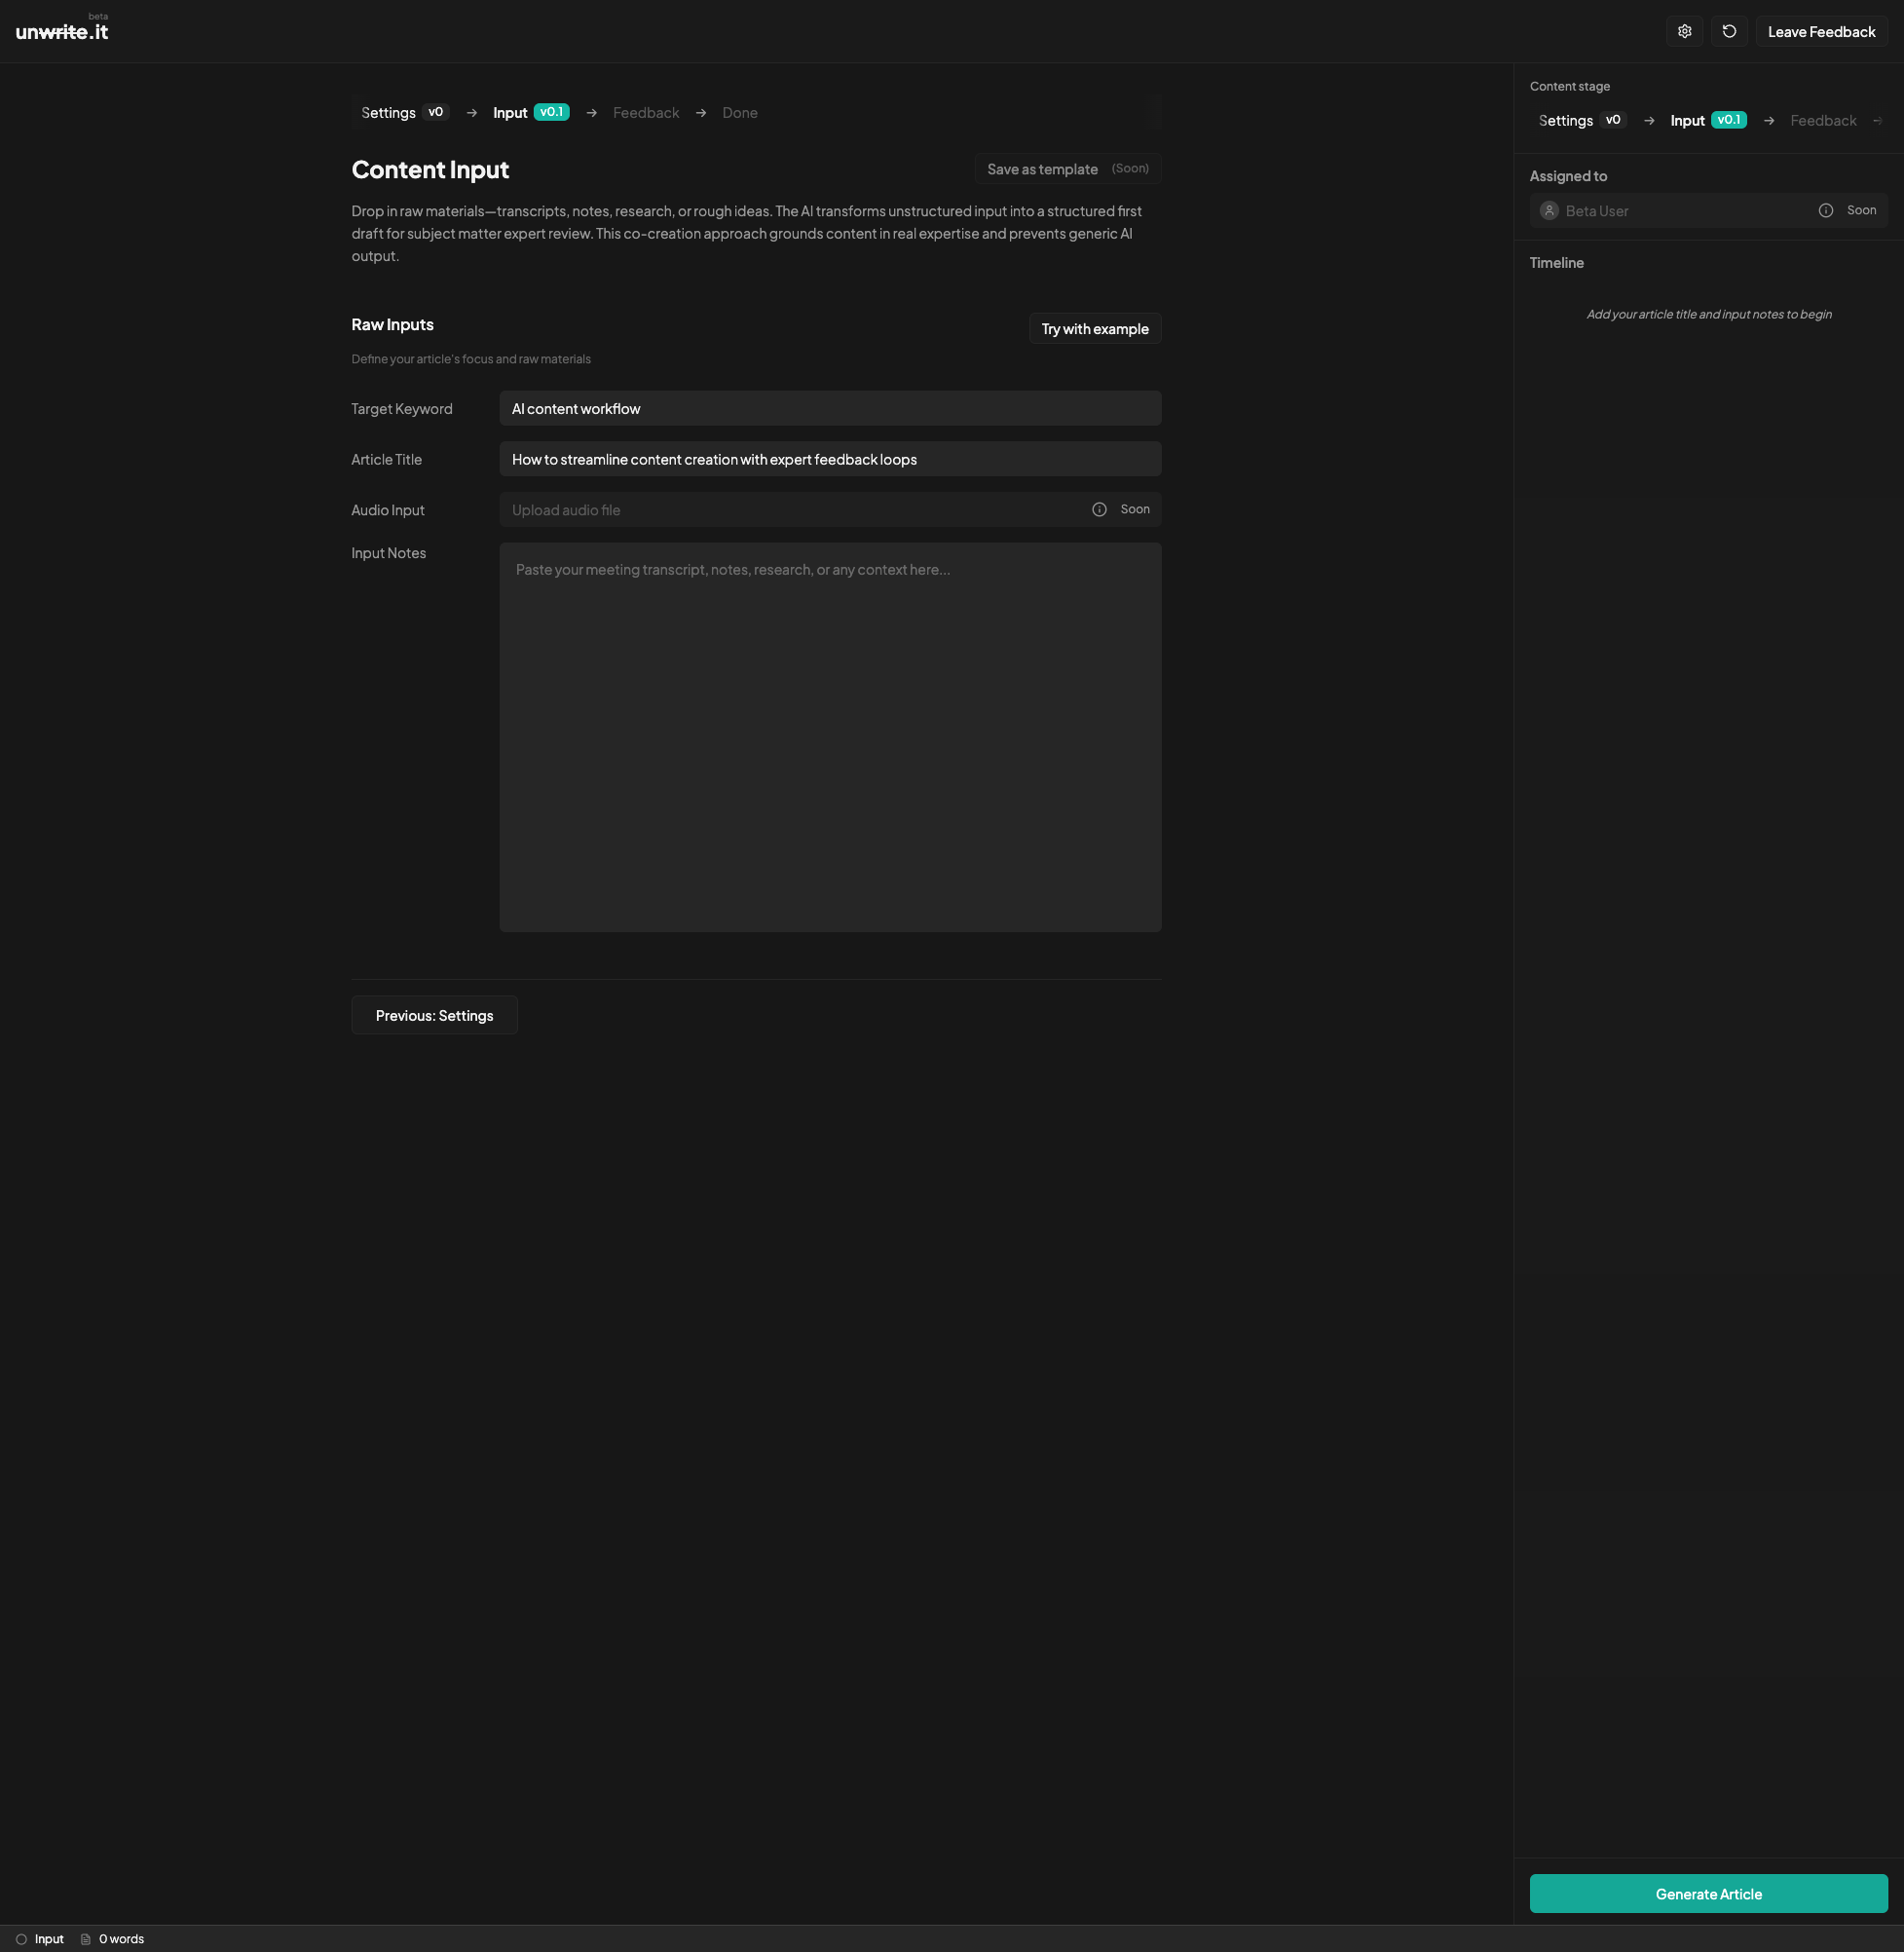Click Previous: Settings button
Image resolution: width=1904 pixels, height=1952 pixels.
click(434, 1015)
